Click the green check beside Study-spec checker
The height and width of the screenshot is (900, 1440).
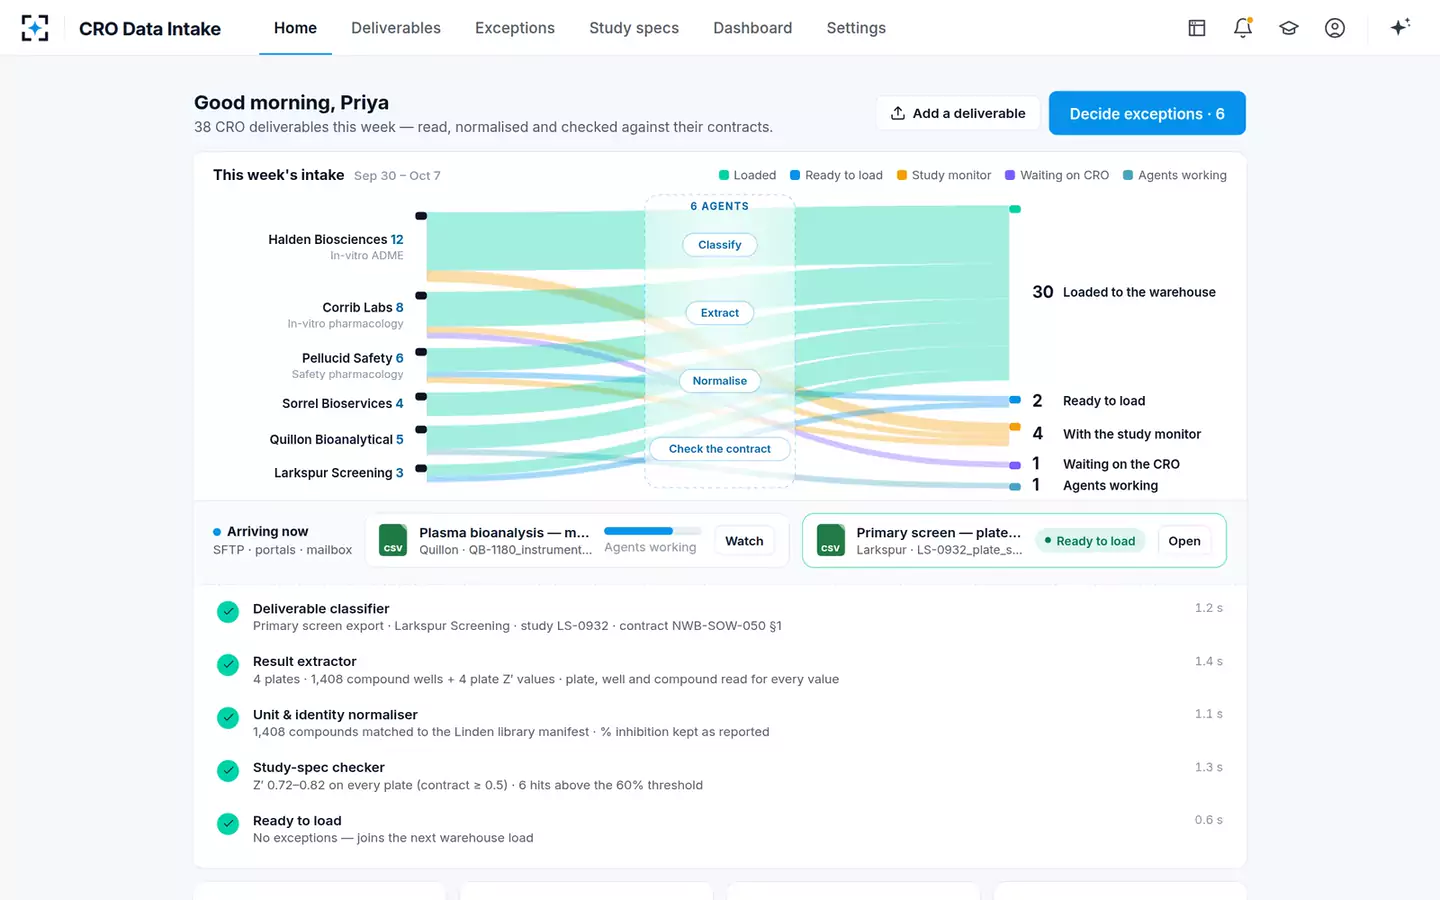(x=228, y=771)
